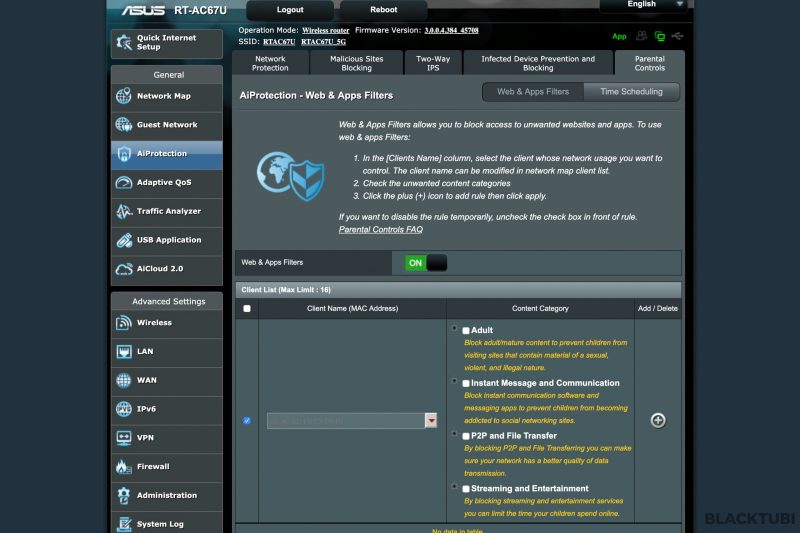
Task: Select the AiProtection shield icon
Action: click(x=123, y=154)
